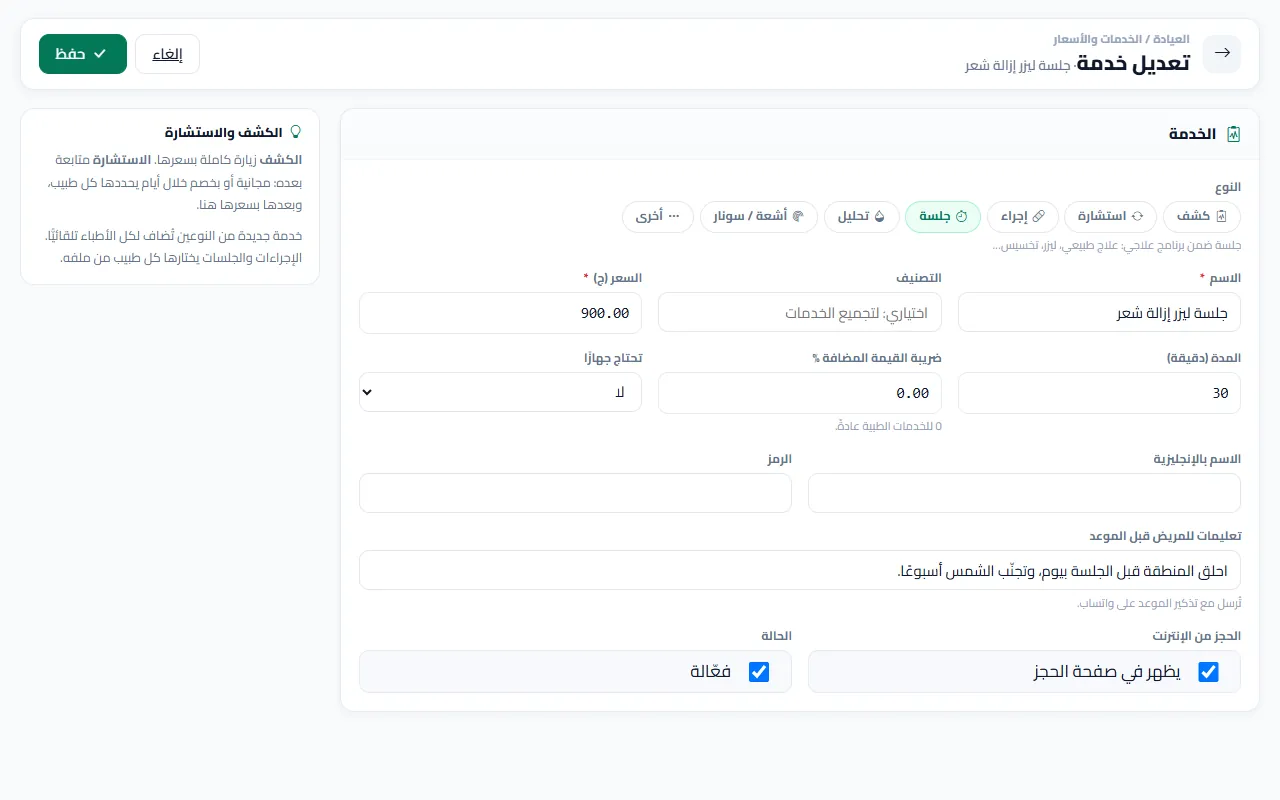Click the الرمز code field
The width and height of the screenshot is (1280, 800).
pos(575,493)
